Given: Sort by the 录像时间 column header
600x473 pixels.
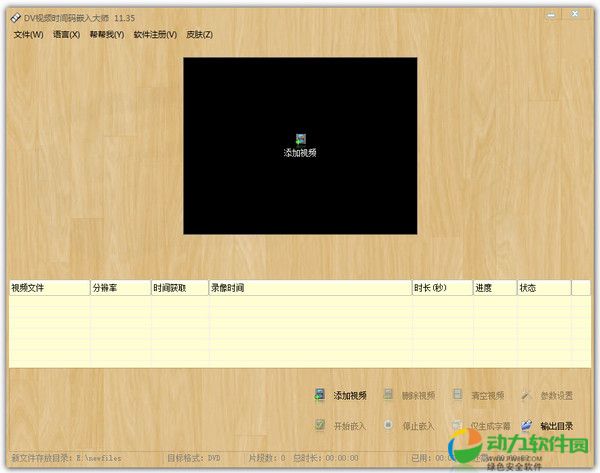Looking at the screenshot, I should pos(309,288).
